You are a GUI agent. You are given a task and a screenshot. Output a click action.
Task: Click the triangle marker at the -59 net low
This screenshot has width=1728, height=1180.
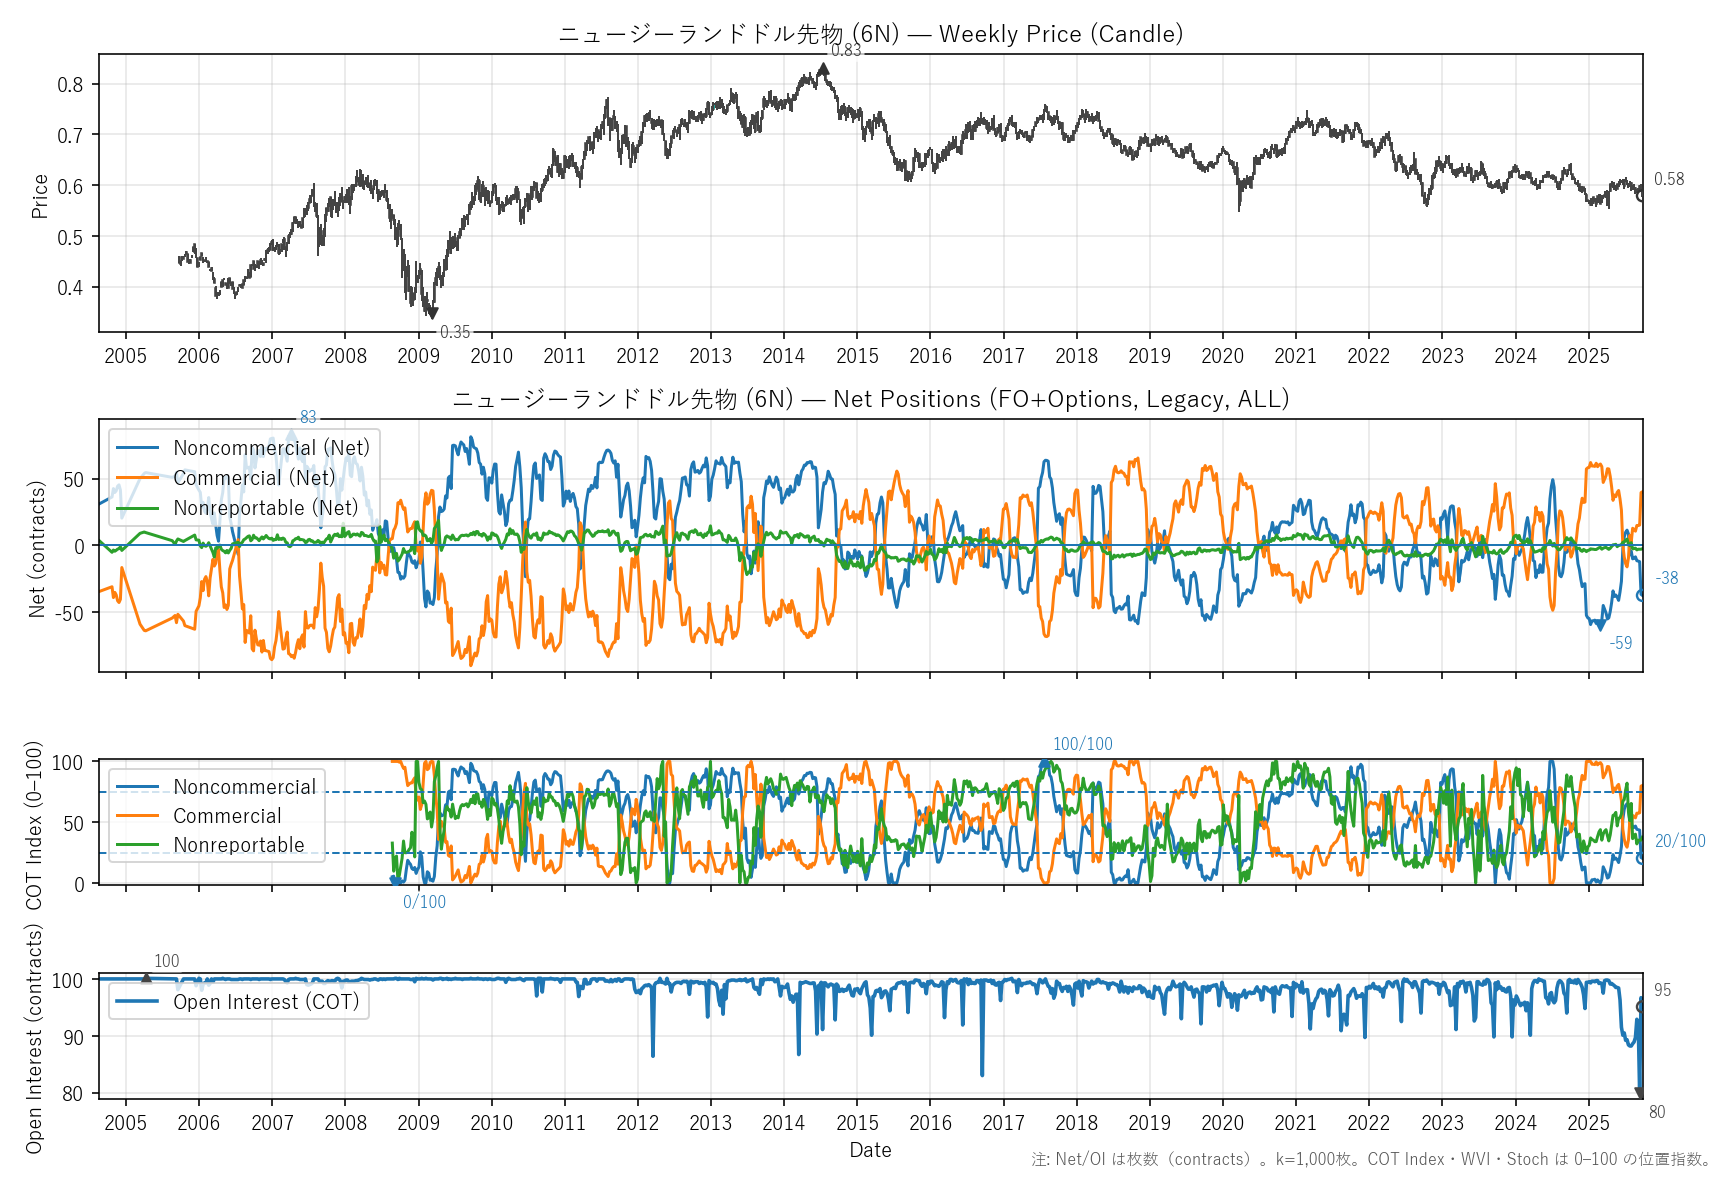point(1600,625)
